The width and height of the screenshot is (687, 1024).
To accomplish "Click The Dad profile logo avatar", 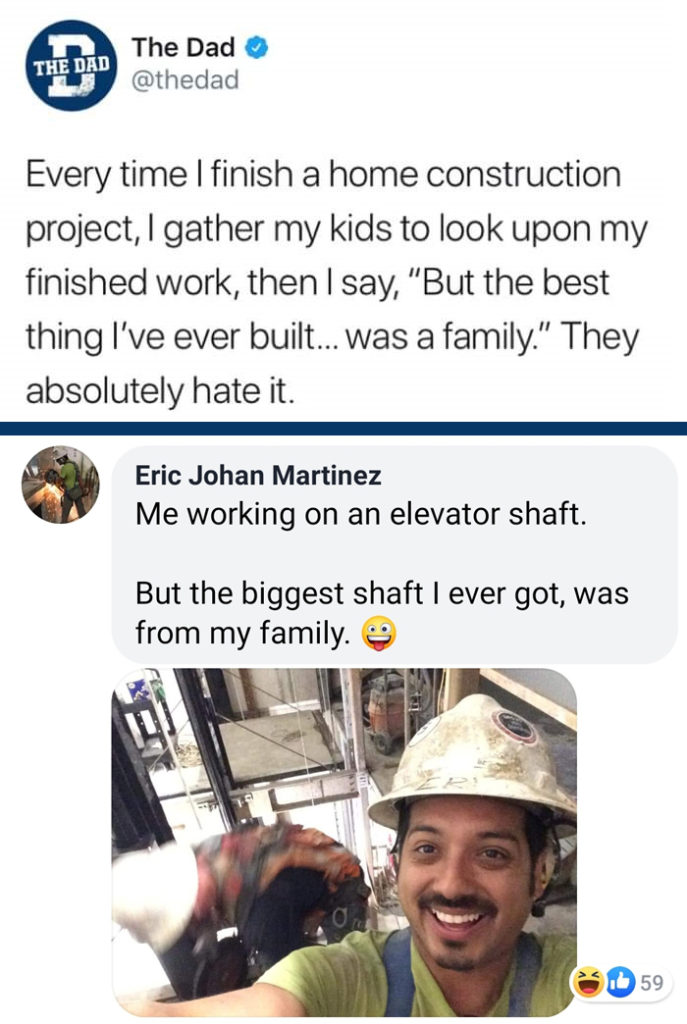I will coord(70,65).
